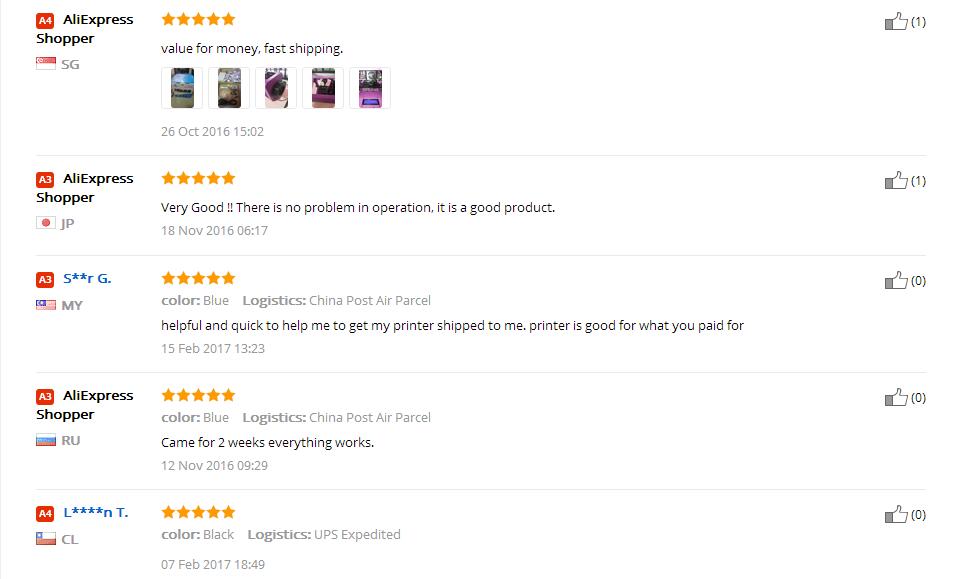Click the Chile flag next to CL
Image resolution: width=960 pixels, height=579 pixels.
46,539
